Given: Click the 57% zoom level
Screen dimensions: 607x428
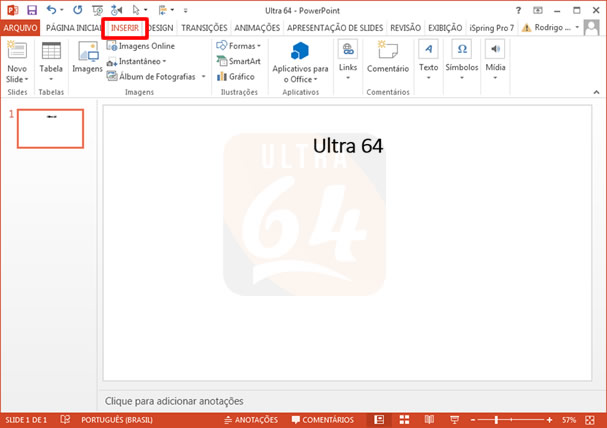Looking at the screenshot, I should (x=569, y=420).
